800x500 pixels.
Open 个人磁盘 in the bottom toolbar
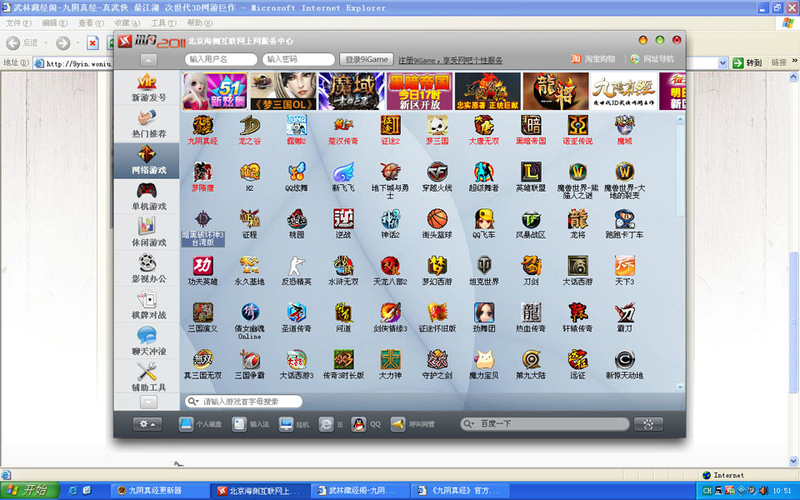coord(200,424)
